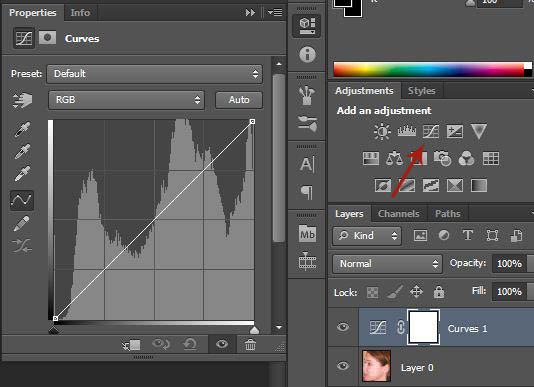Open the Preset dropdown showing Default
This screenshot has width=534, height=387.
pos(154,74)
